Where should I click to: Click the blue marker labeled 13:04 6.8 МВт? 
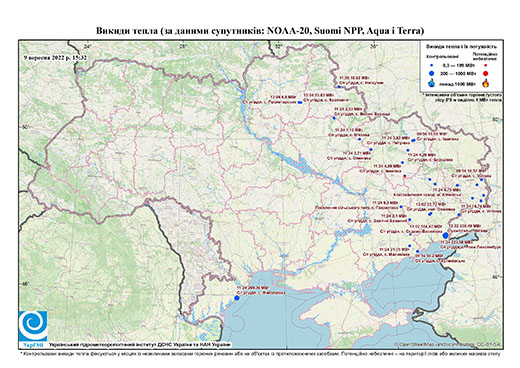299,102
